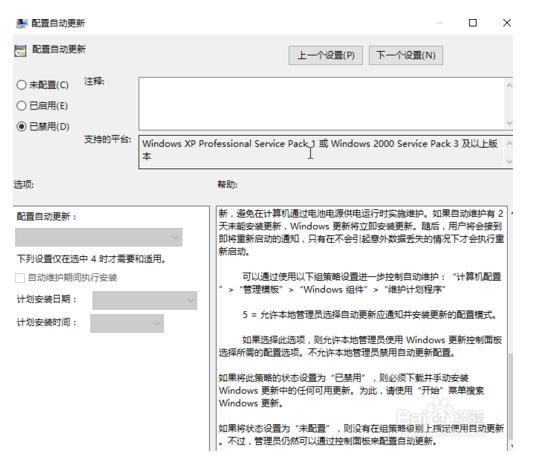Click the policy setting icon beside 配置自动更新 heading
This screenshot has height=467, width=550.
(20, 51)
